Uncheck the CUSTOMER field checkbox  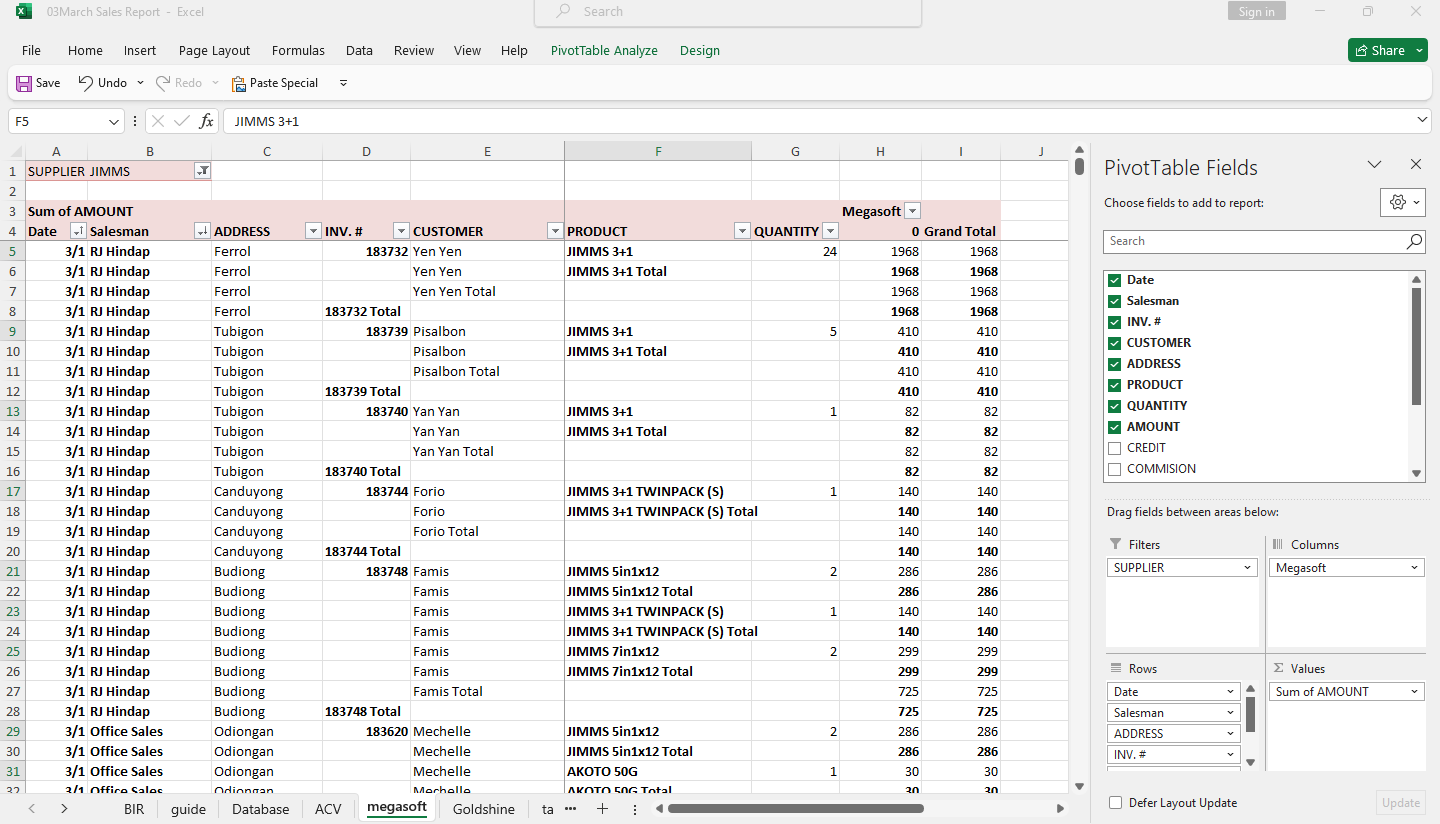[x=1114, y=343]
